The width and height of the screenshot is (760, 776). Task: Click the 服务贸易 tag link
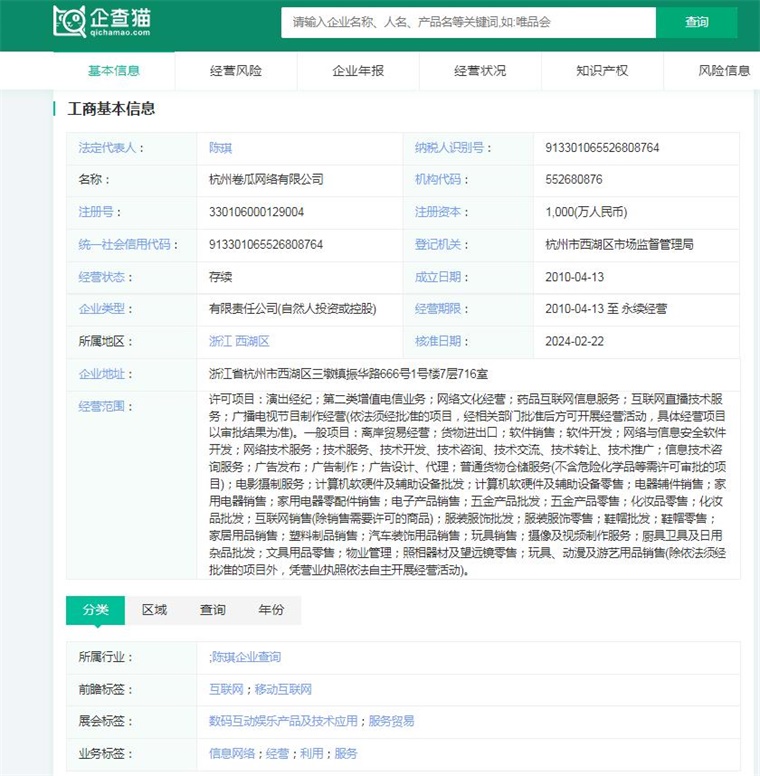pyautogui.click(x=391, y=721)
